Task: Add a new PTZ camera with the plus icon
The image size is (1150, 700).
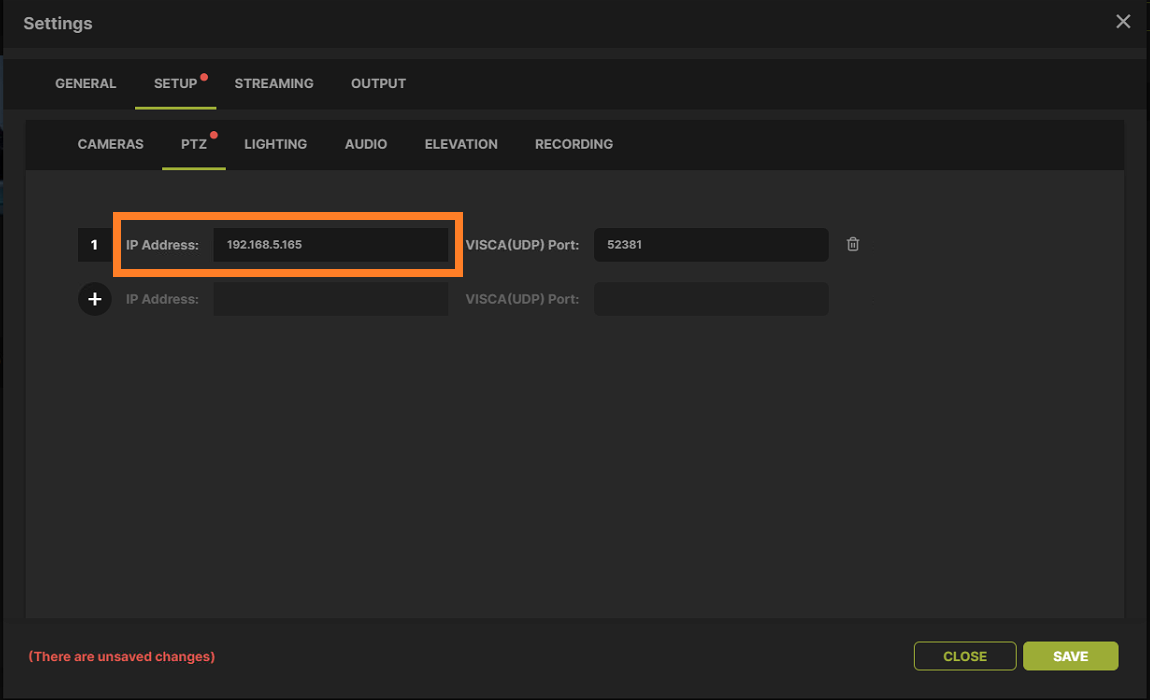Action: [94, 299]
